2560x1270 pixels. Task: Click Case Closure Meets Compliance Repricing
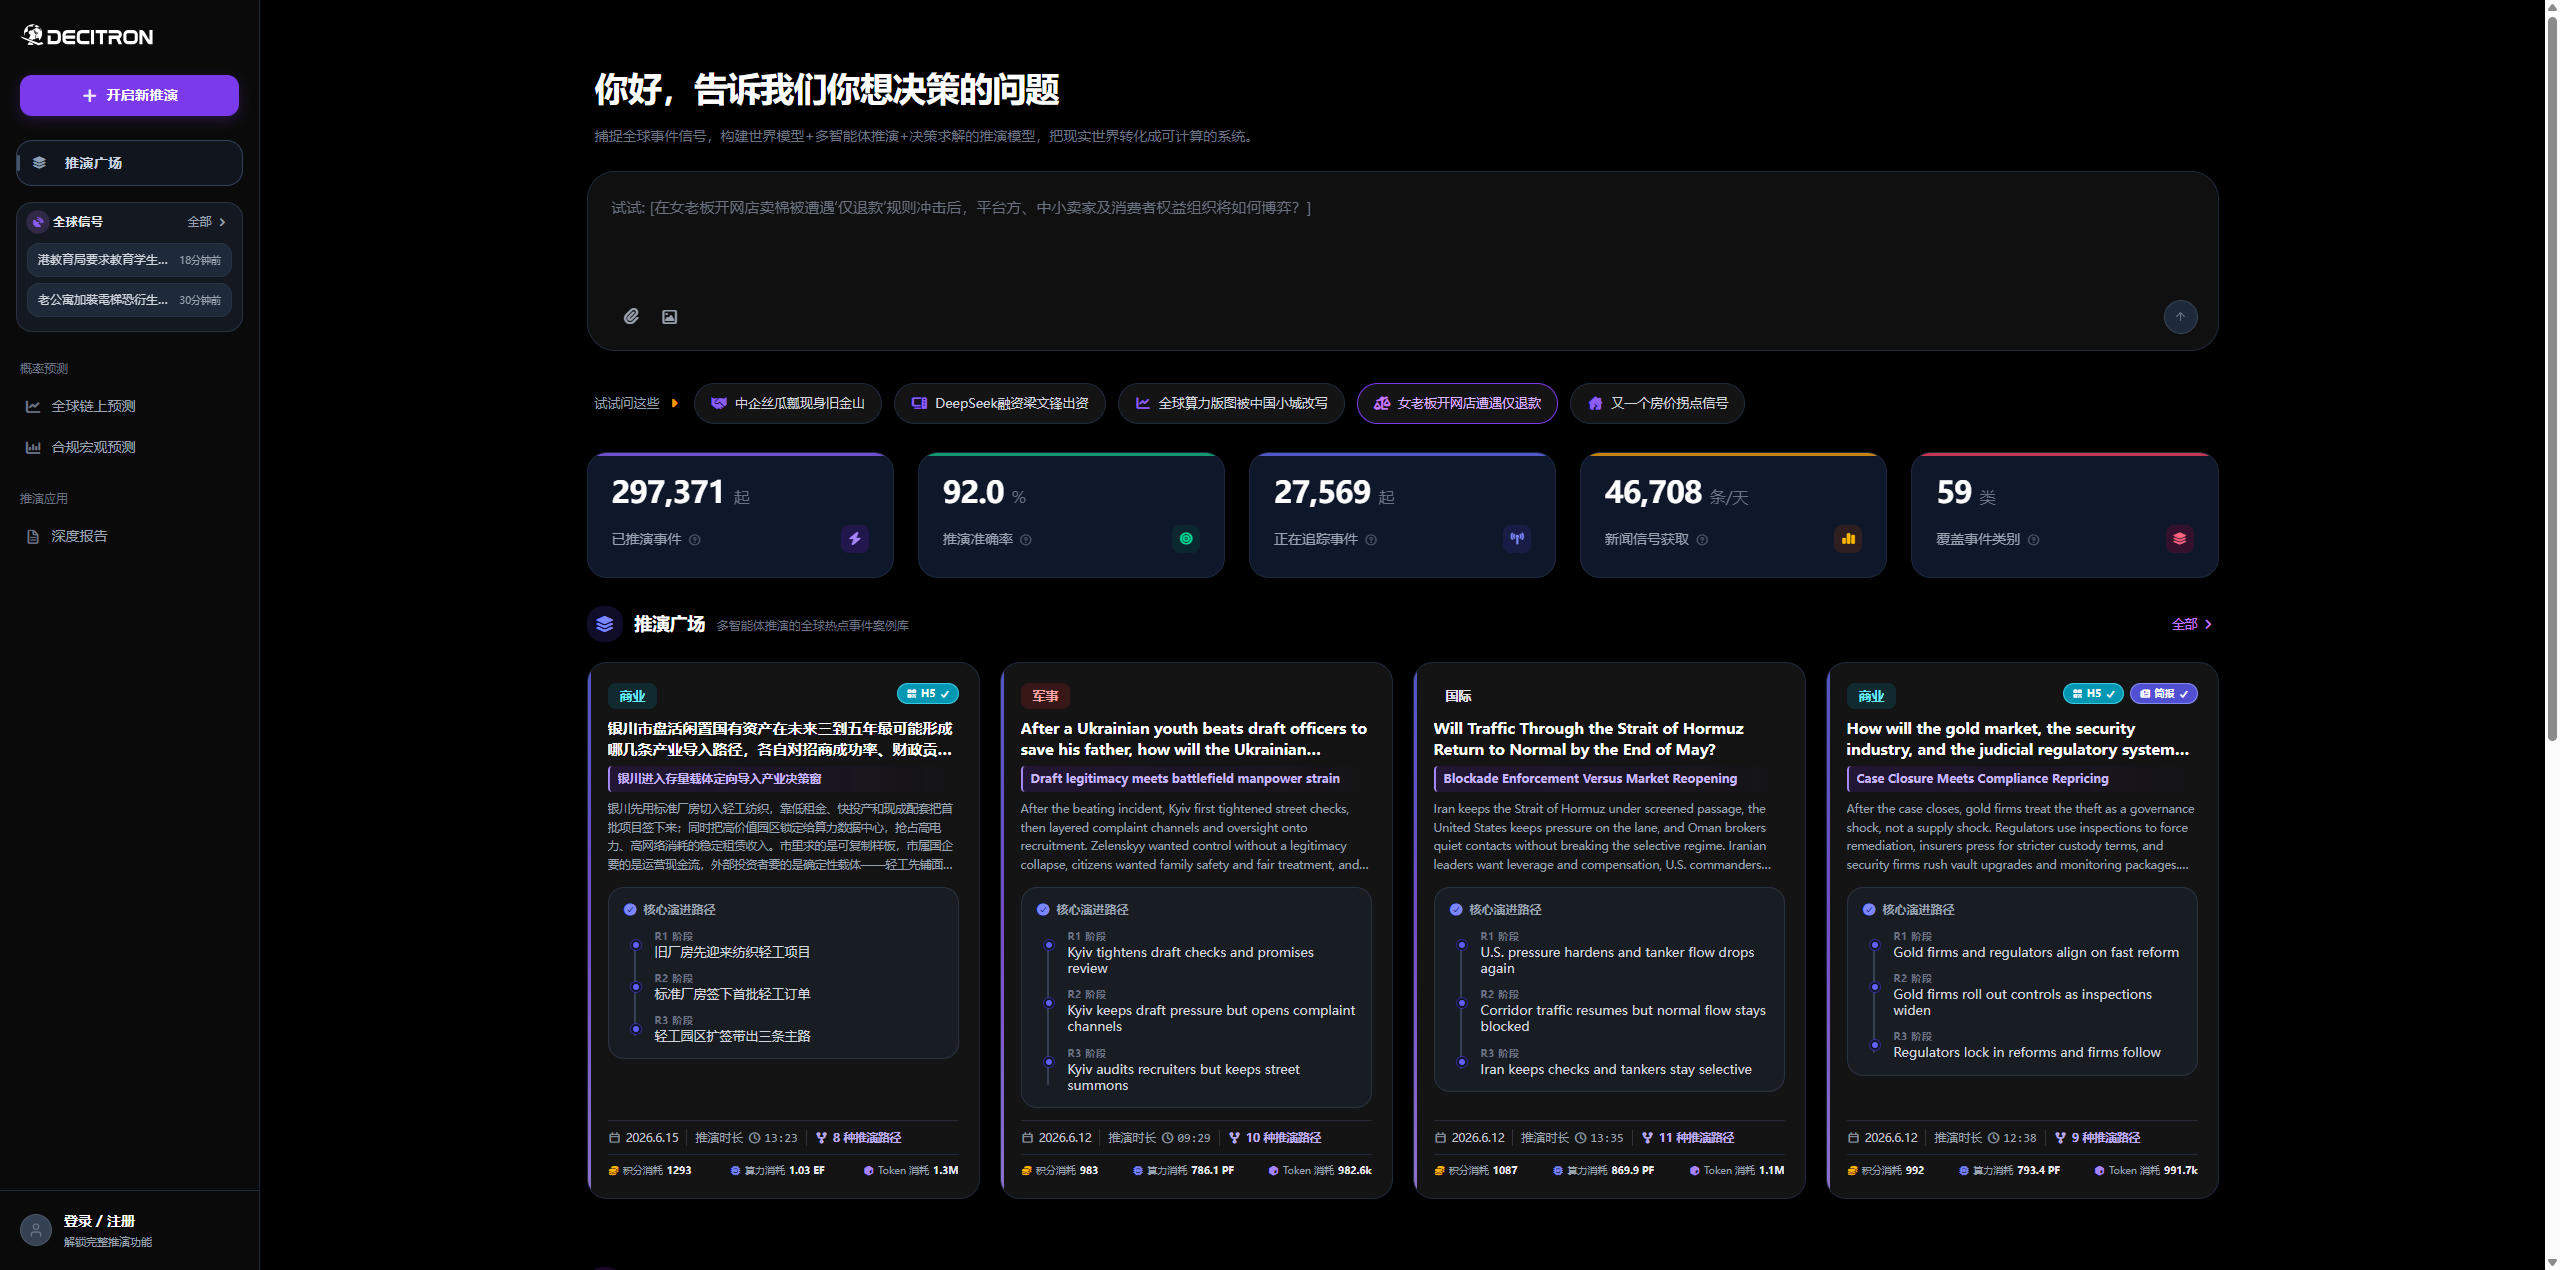point(1982,778)
